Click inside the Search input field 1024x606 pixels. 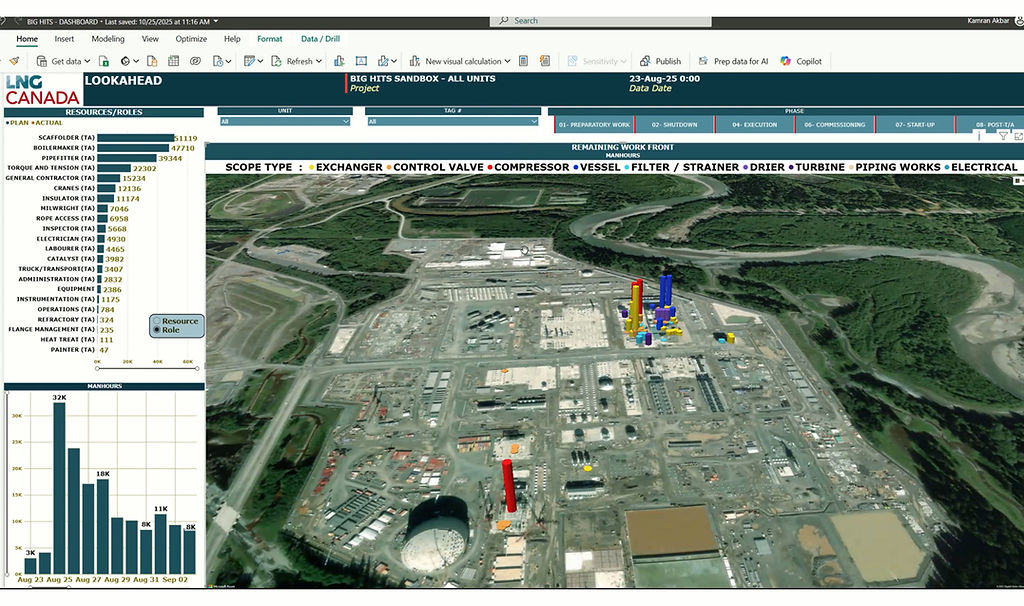click(x=601, y=21)
